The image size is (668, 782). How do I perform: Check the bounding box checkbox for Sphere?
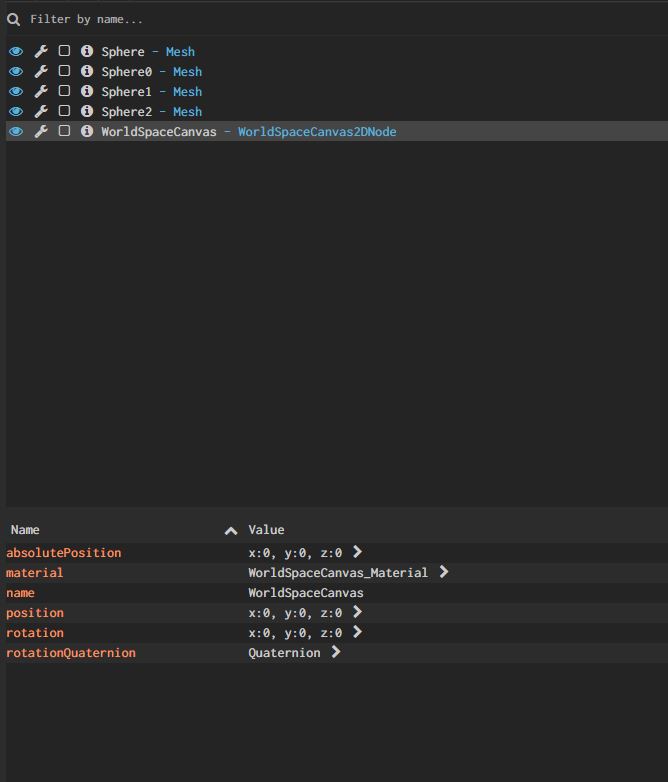64,51
